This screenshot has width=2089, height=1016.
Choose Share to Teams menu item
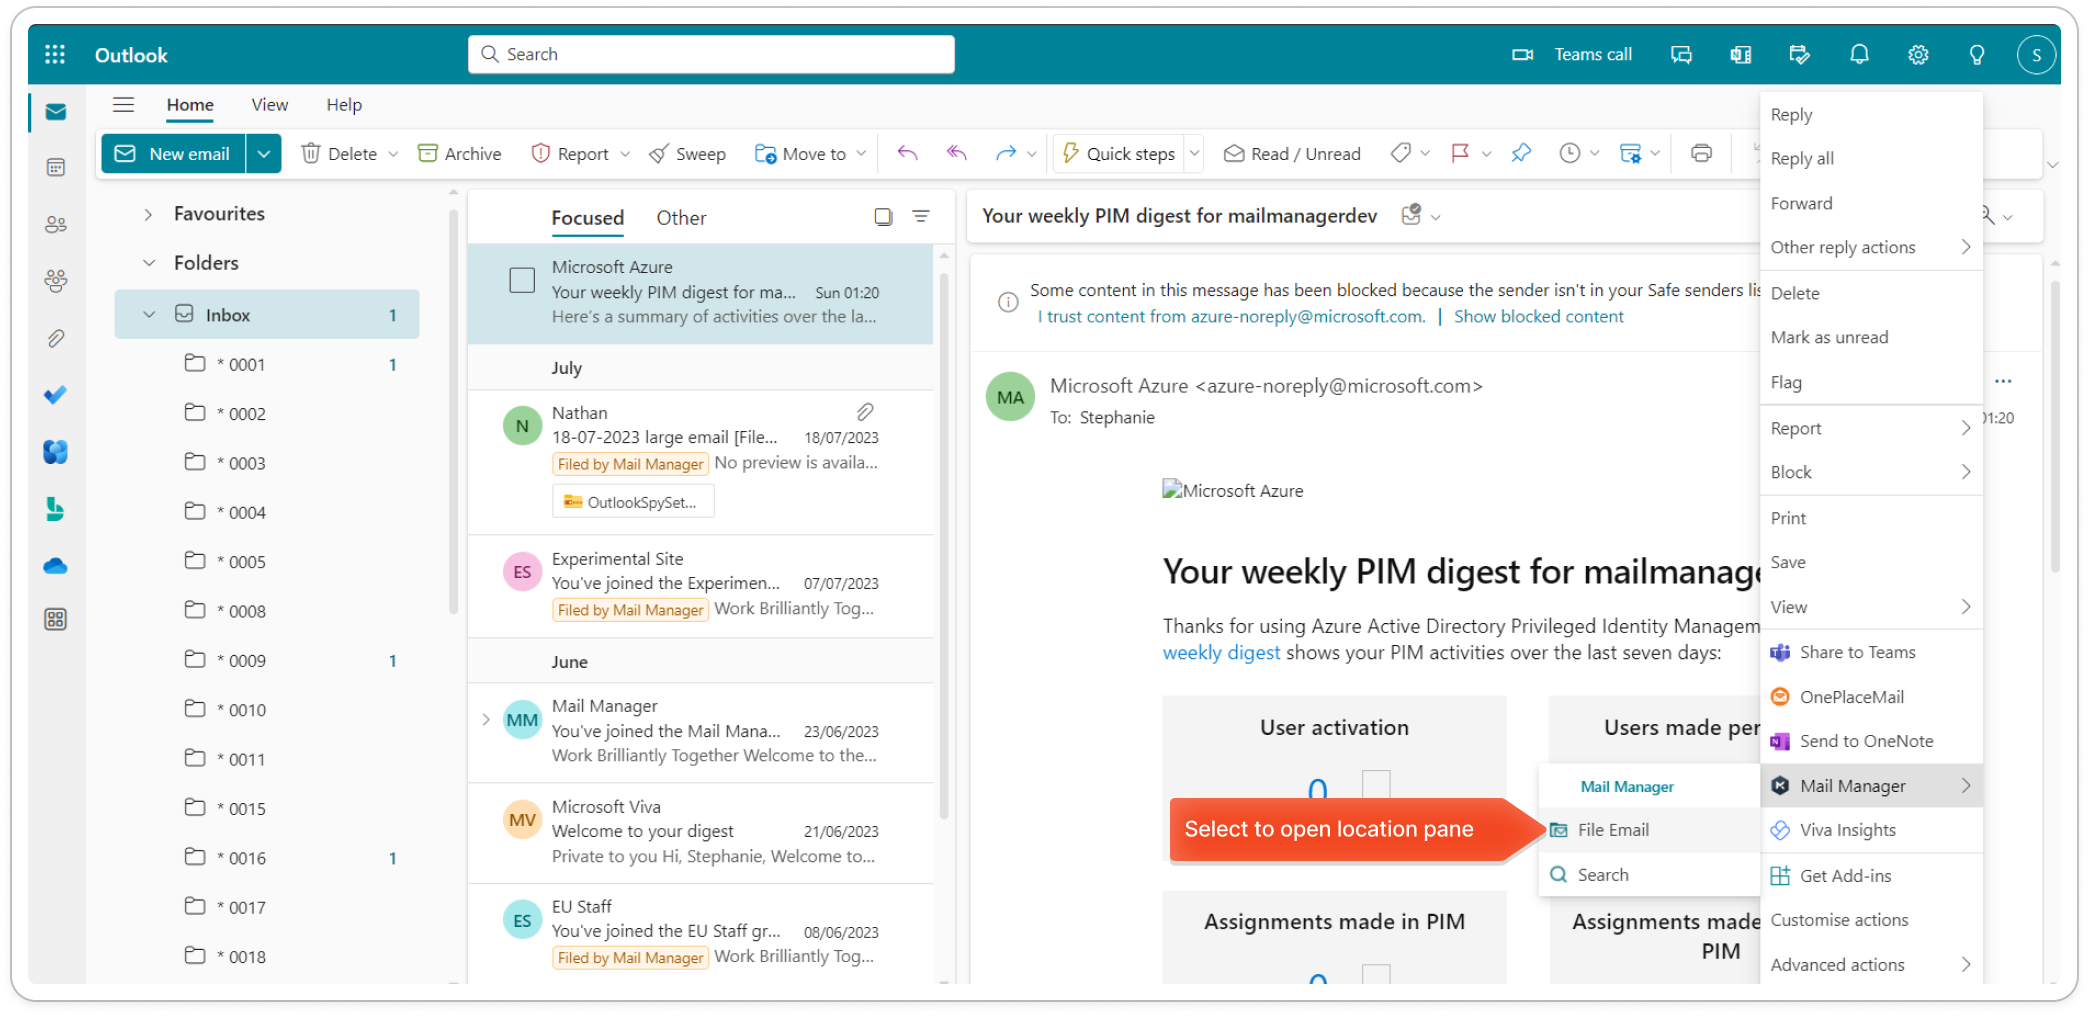[1870, 652]
